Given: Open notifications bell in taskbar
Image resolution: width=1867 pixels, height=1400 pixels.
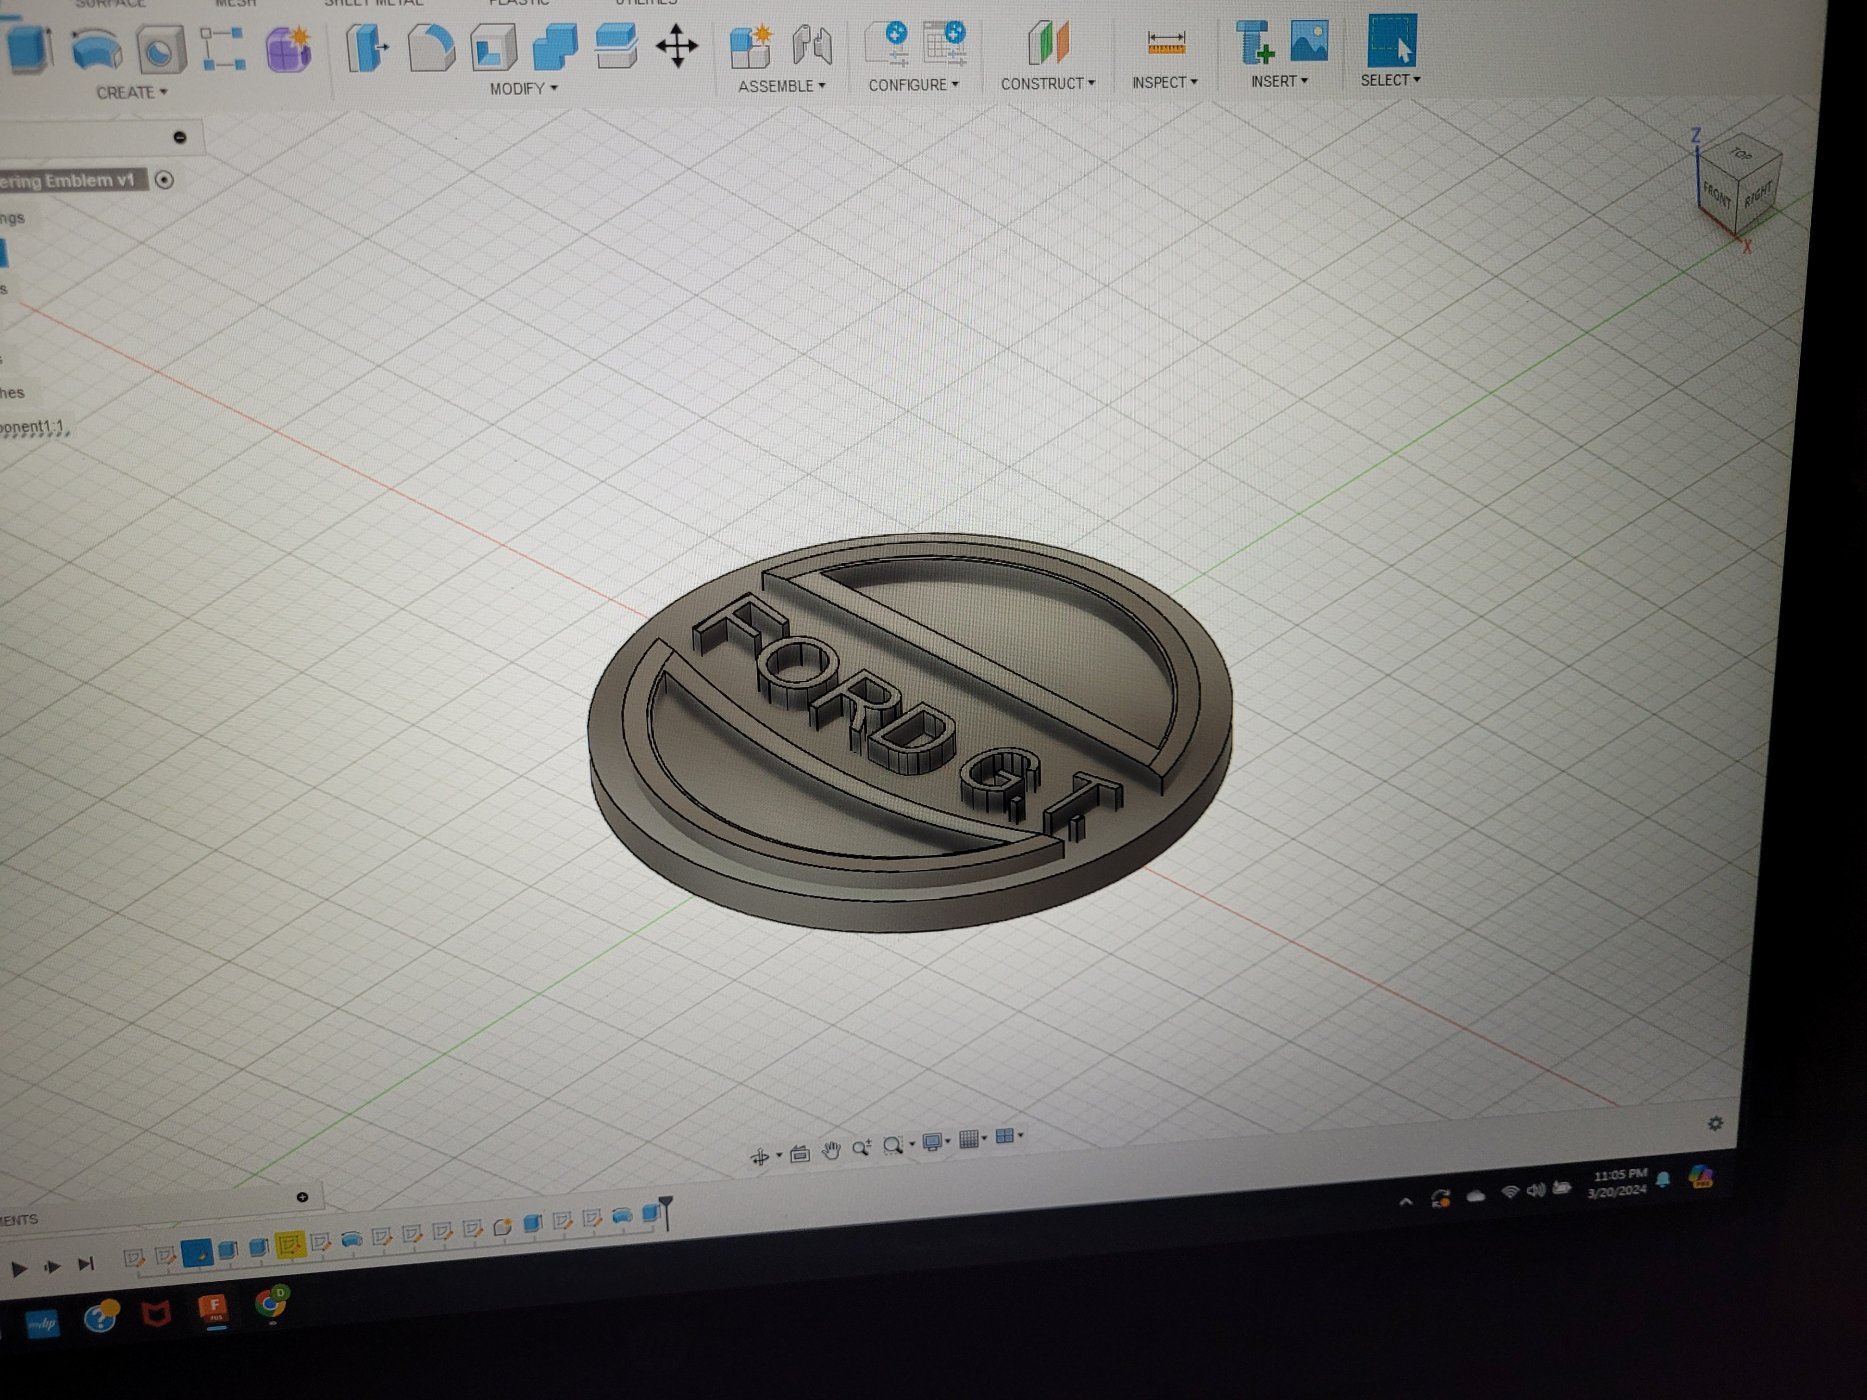Looking at the screenshot, I should point(1663,1180).
